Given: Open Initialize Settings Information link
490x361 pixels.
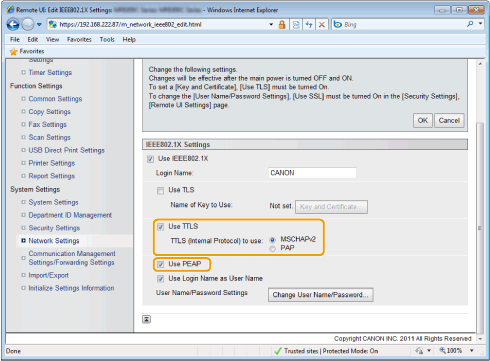Looking at the screenshot, I should coord(71,288).
